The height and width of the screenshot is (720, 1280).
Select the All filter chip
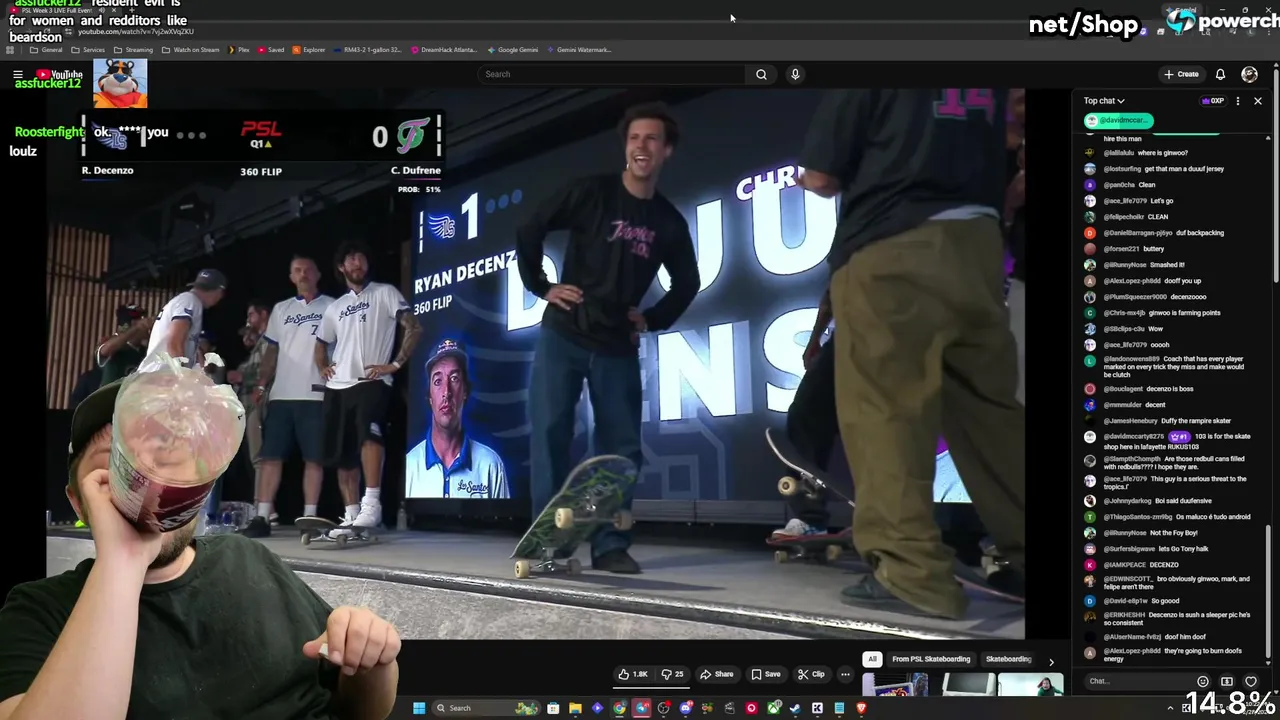click(x=872, y=659)
